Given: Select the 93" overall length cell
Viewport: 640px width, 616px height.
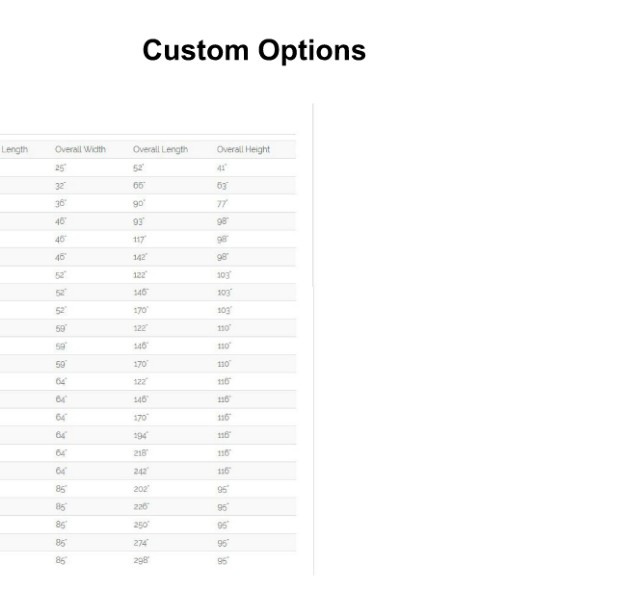Looking at the screenshot, I should tap(139, 222).
